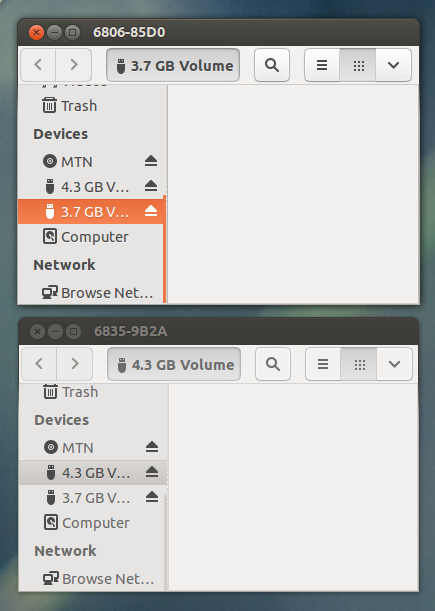Go forward in the 6835-9B2A window
Screen dimensions: 435x611
tap(75, 364)
